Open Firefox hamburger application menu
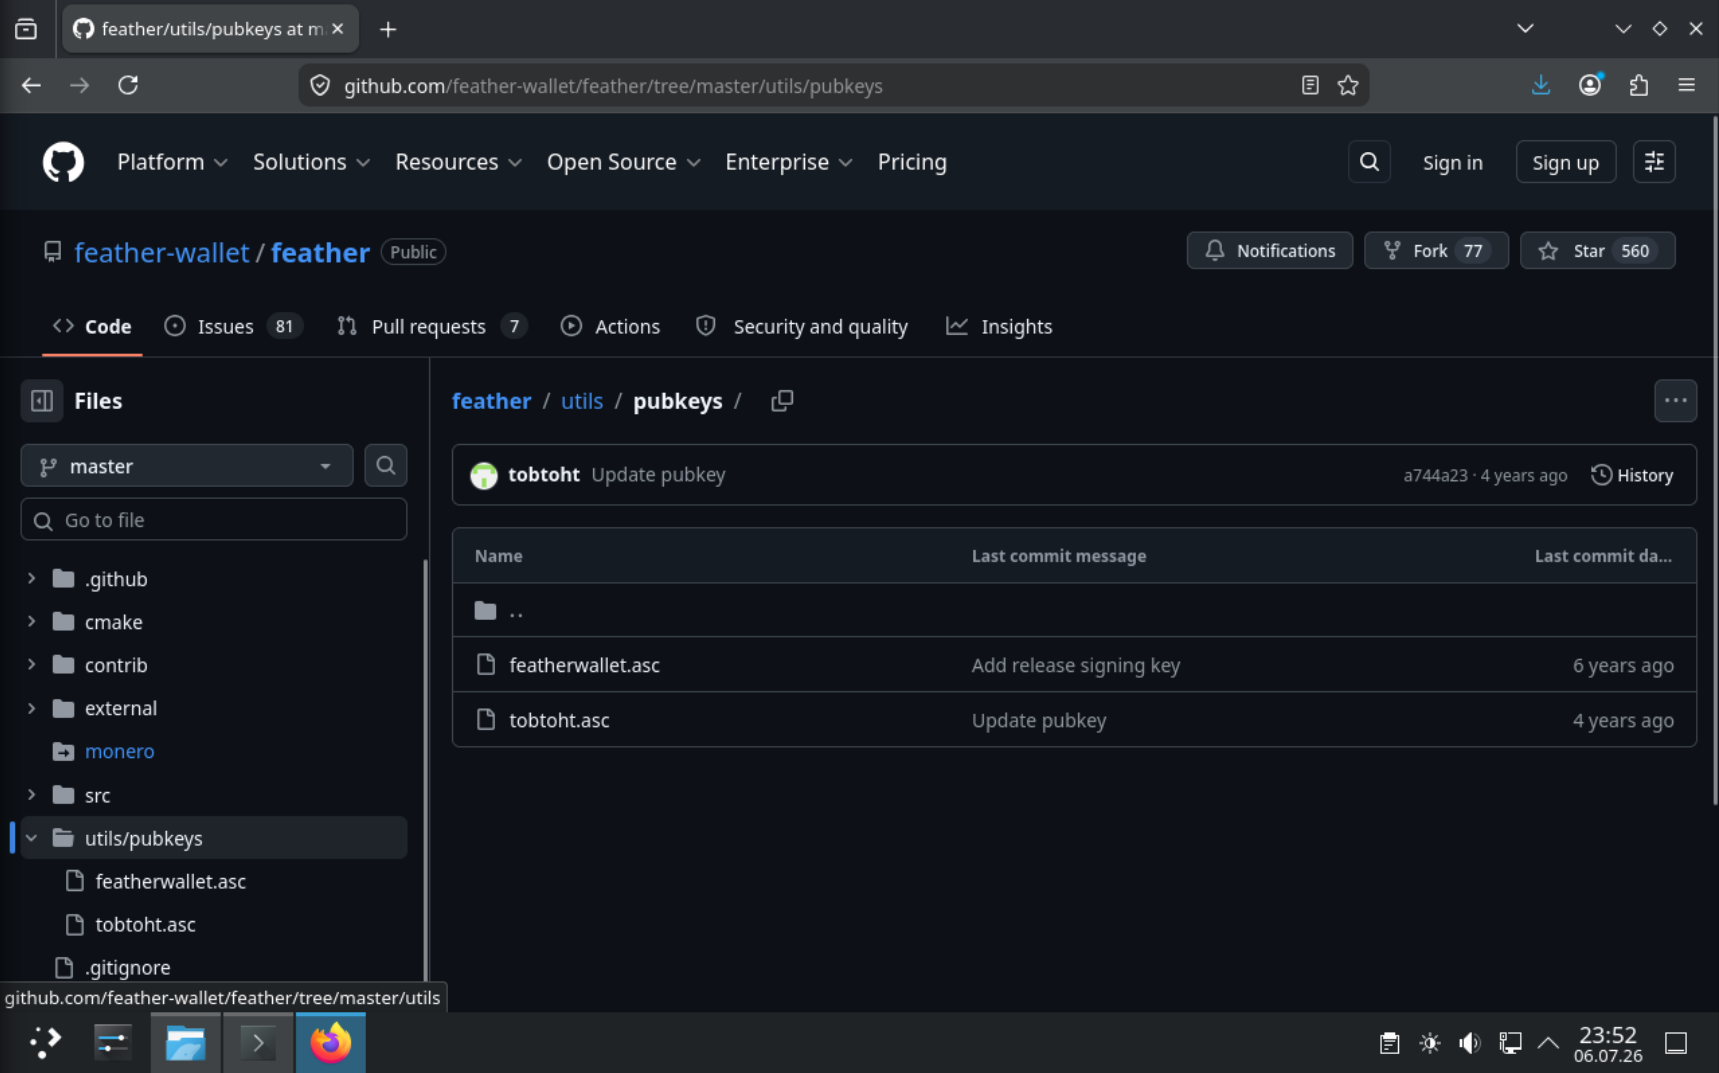Image resolution: width=1719 pixels, height=1073 pixels. 1687,86
